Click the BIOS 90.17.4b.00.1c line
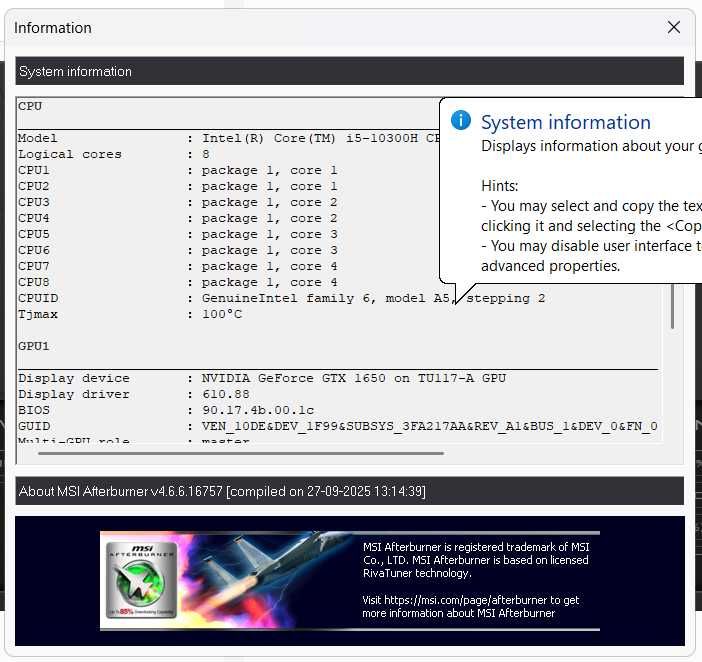This screenshot has width=702, height=662. click(x=166, y=410)
